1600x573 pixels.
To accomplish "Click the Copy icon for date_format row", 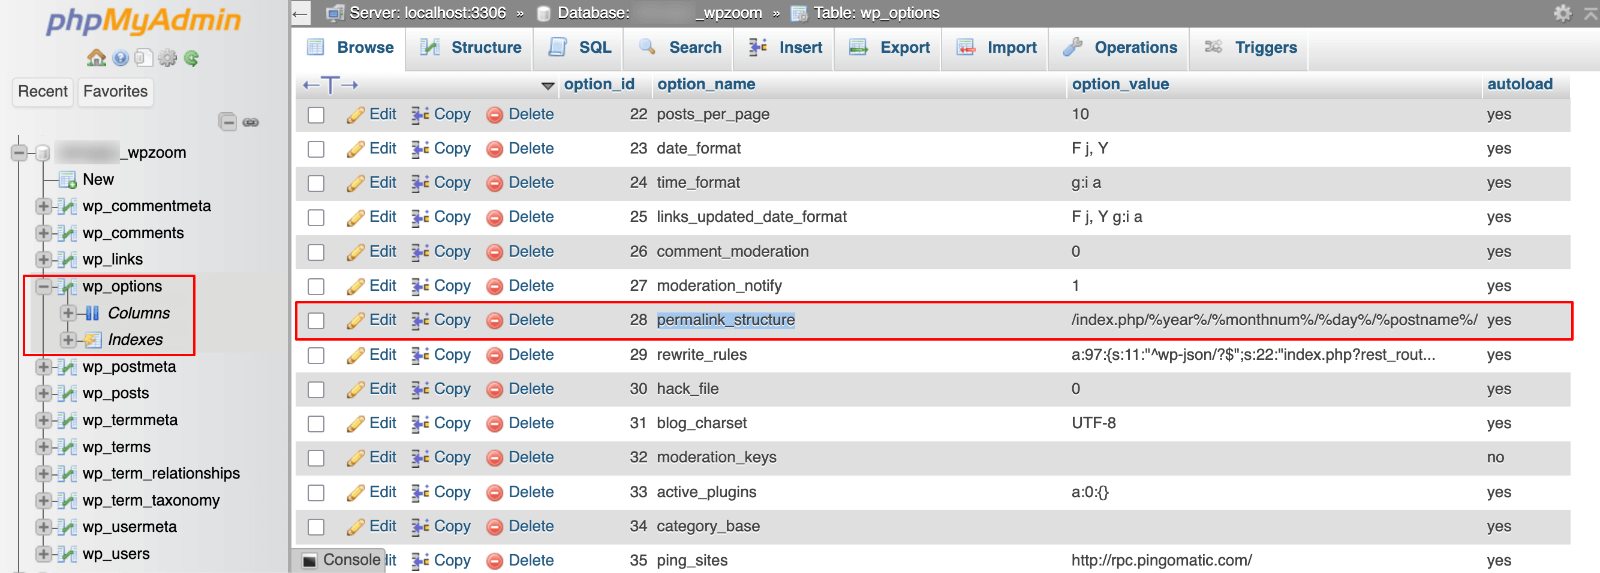I will point(421,149).
